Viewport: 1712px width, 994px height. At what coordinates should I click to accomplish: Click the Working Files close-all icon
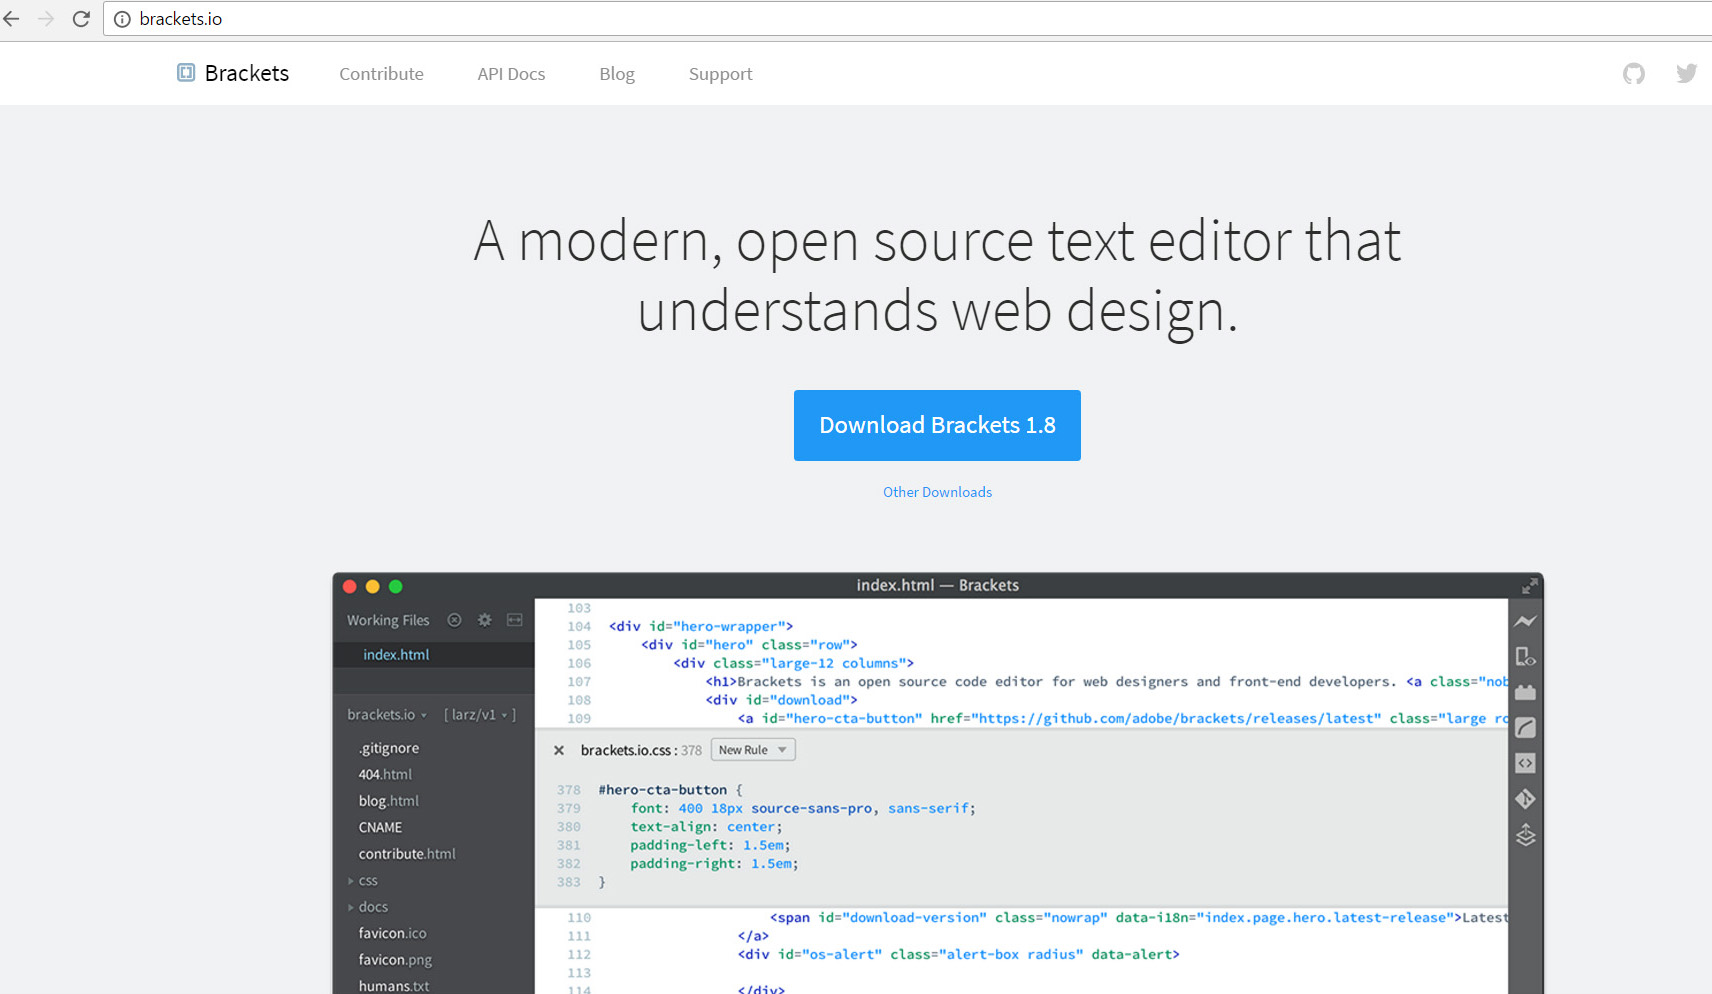click(x=454, y=620)
